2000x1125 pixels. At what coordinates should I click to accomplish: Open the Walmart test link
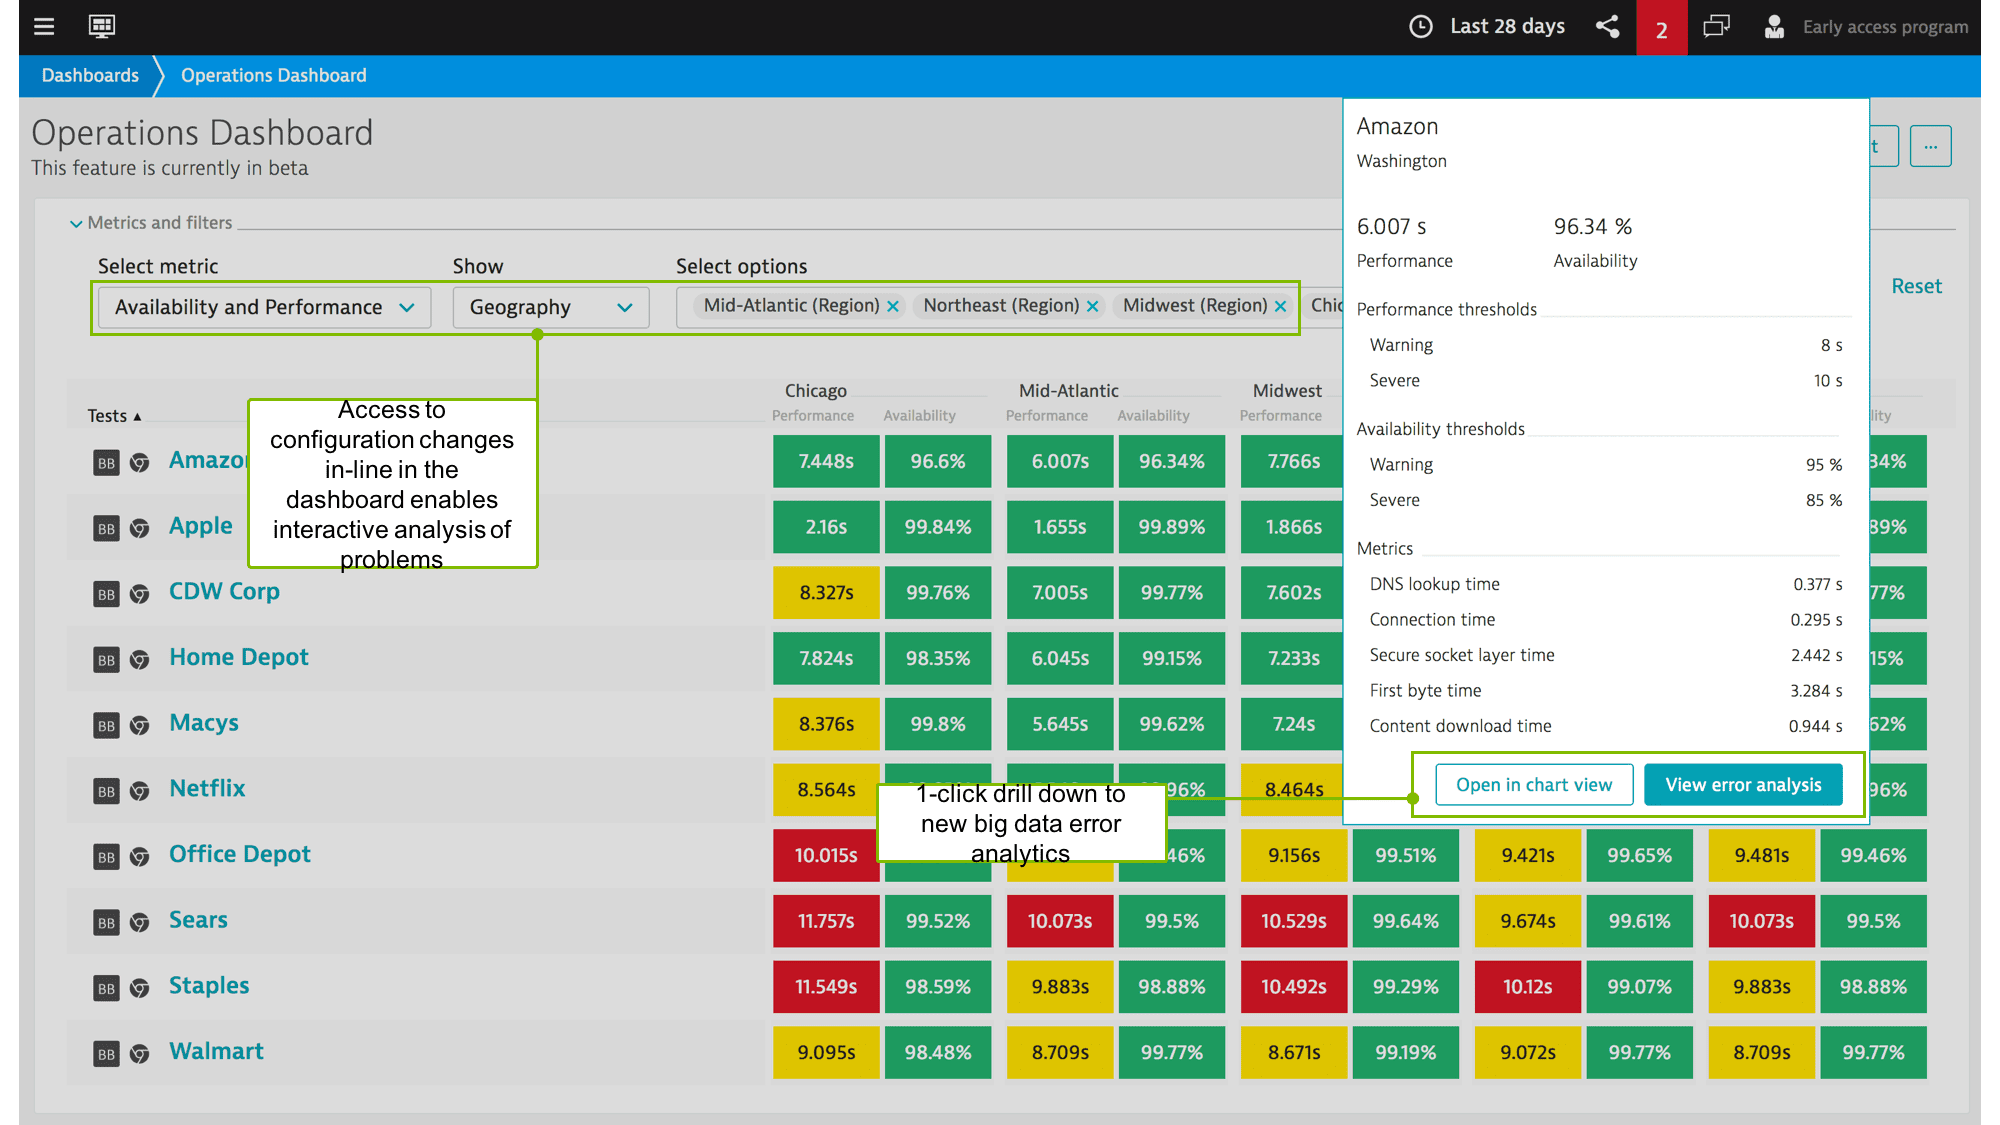(x=216, y=1051)
